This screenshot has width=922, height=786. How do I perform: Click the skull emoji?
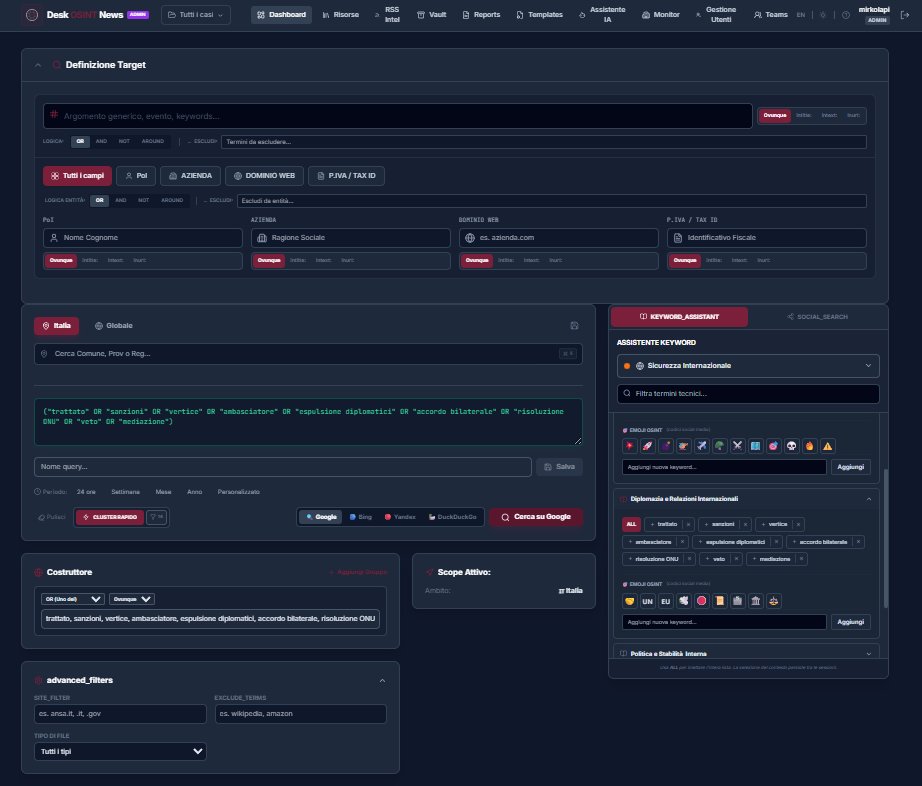click(x=791, y=446)
